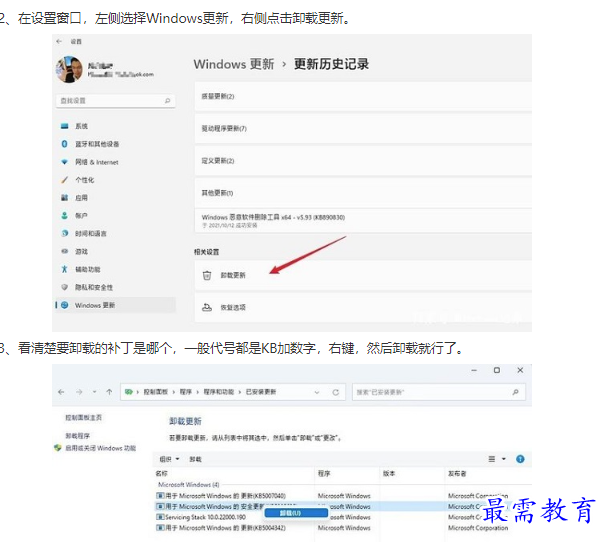The width and height of the screenshot is (604, 542).
Task: Click the refresh icon in address bar
Action: 336,392
